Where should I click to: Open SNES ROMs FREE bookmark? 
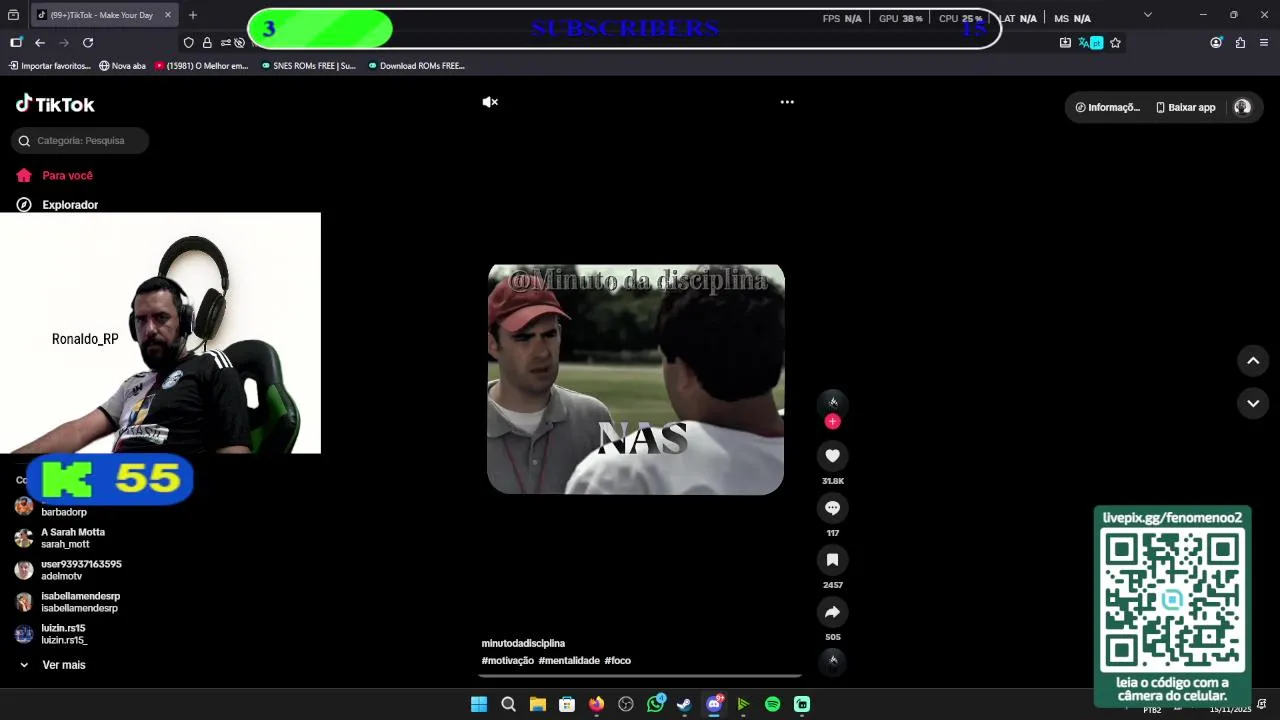pyautogui.click(x=308, y=66)
